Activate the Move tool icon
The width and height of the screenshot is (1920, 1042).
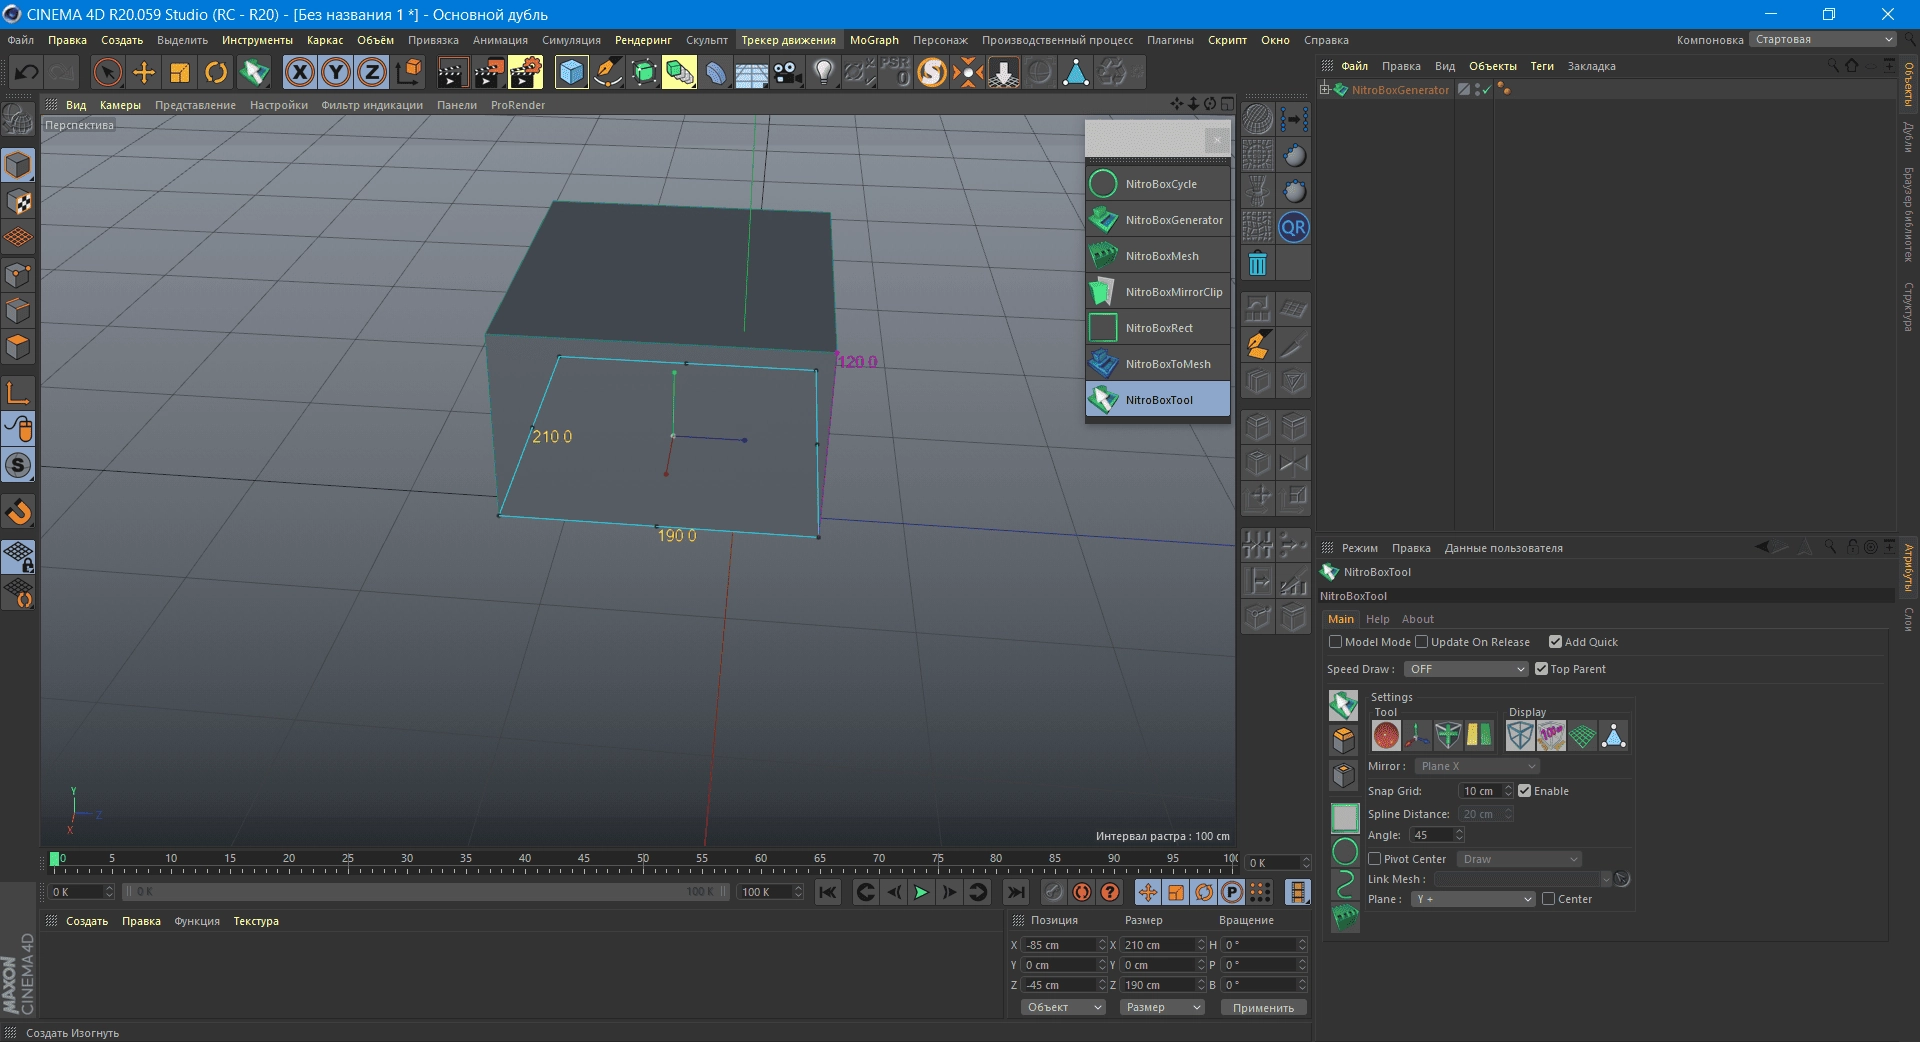tap(144, 72)
